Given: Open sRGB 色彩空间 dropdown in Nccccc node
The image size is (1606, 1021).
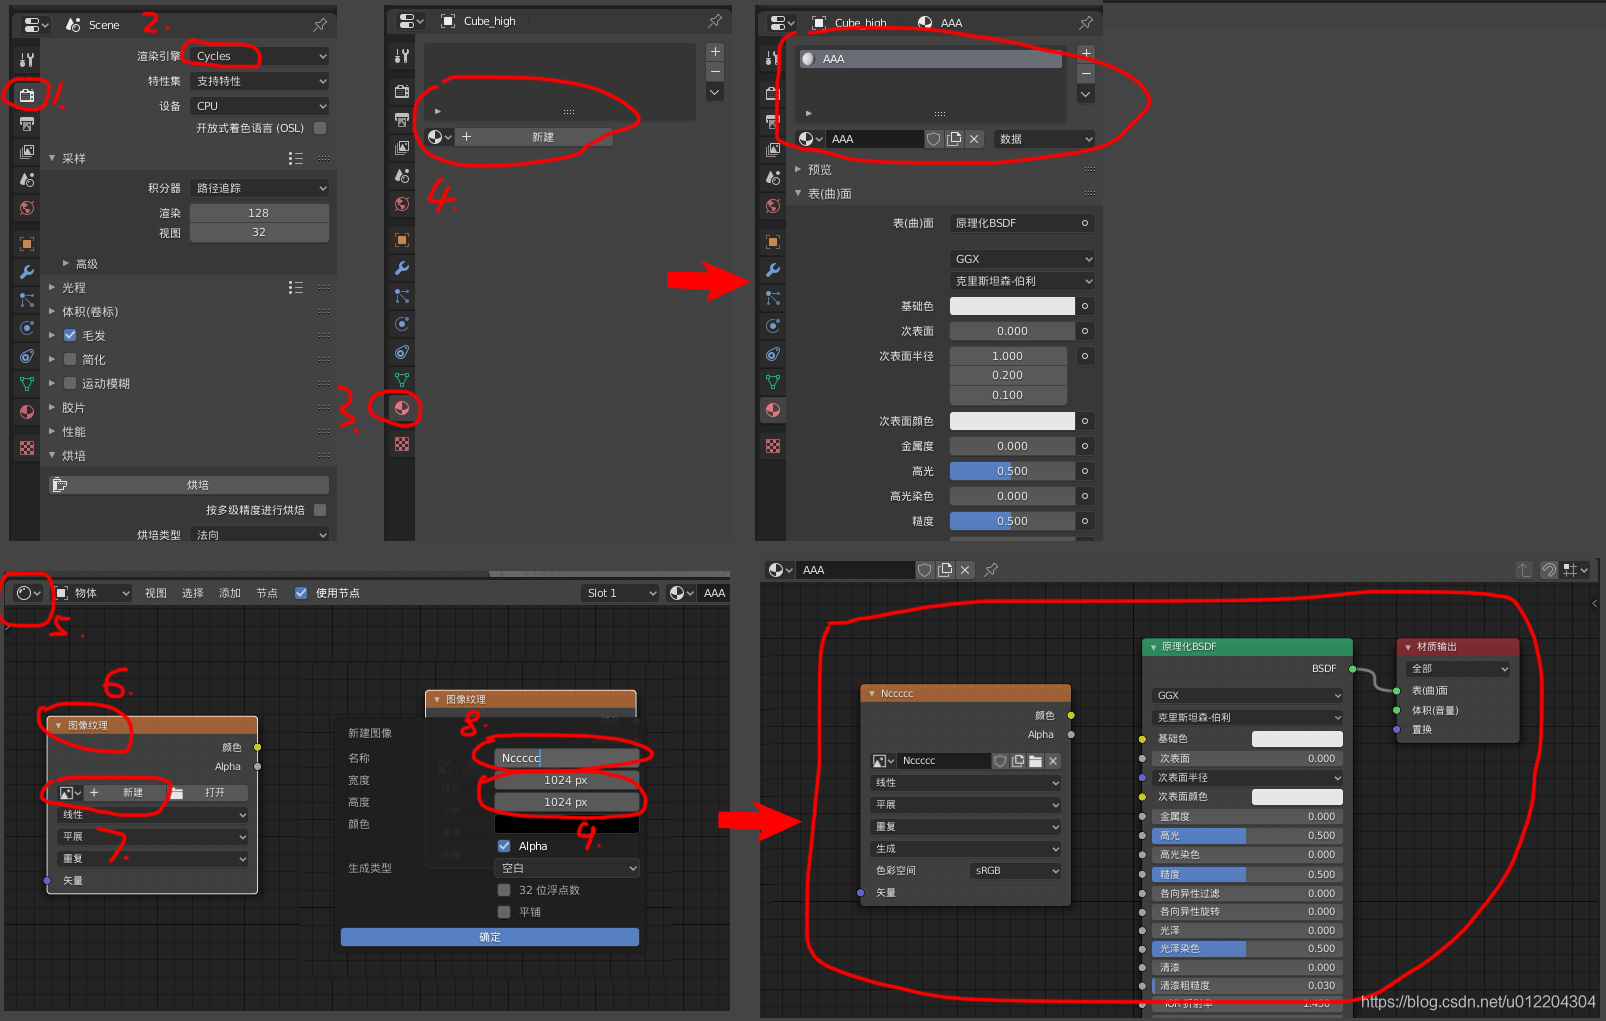Looking at the screenshot, I should pyautogui.click(x=1016, y=871).
